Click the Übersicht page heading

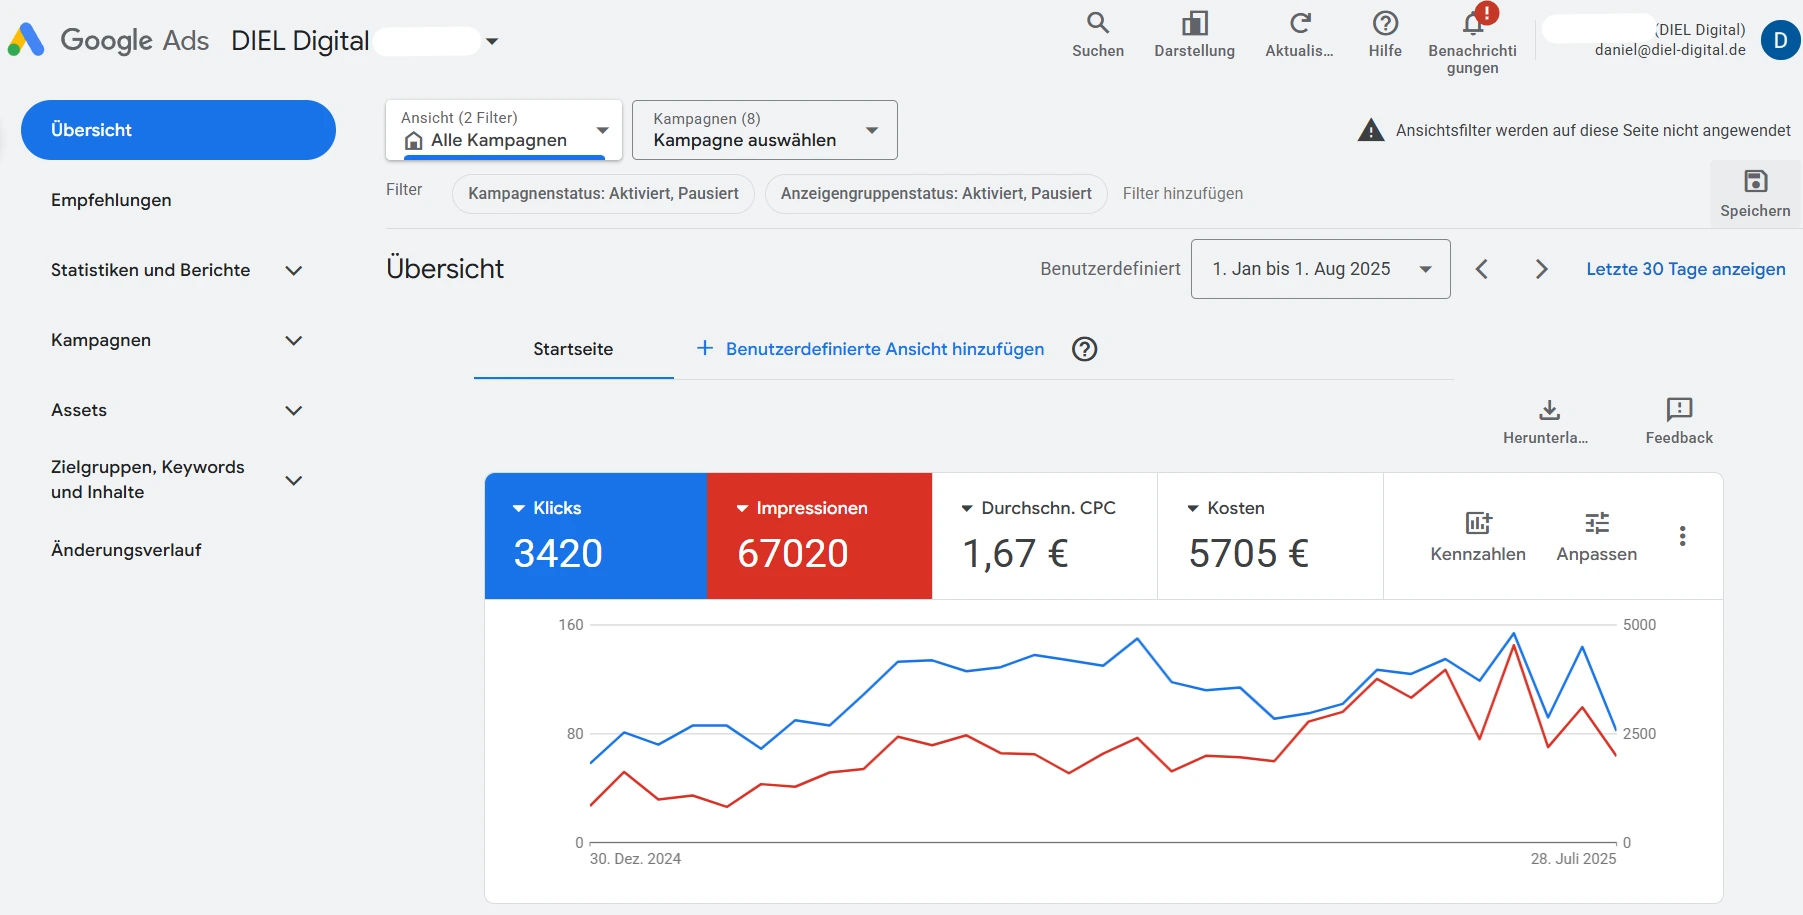click(445, 269)
